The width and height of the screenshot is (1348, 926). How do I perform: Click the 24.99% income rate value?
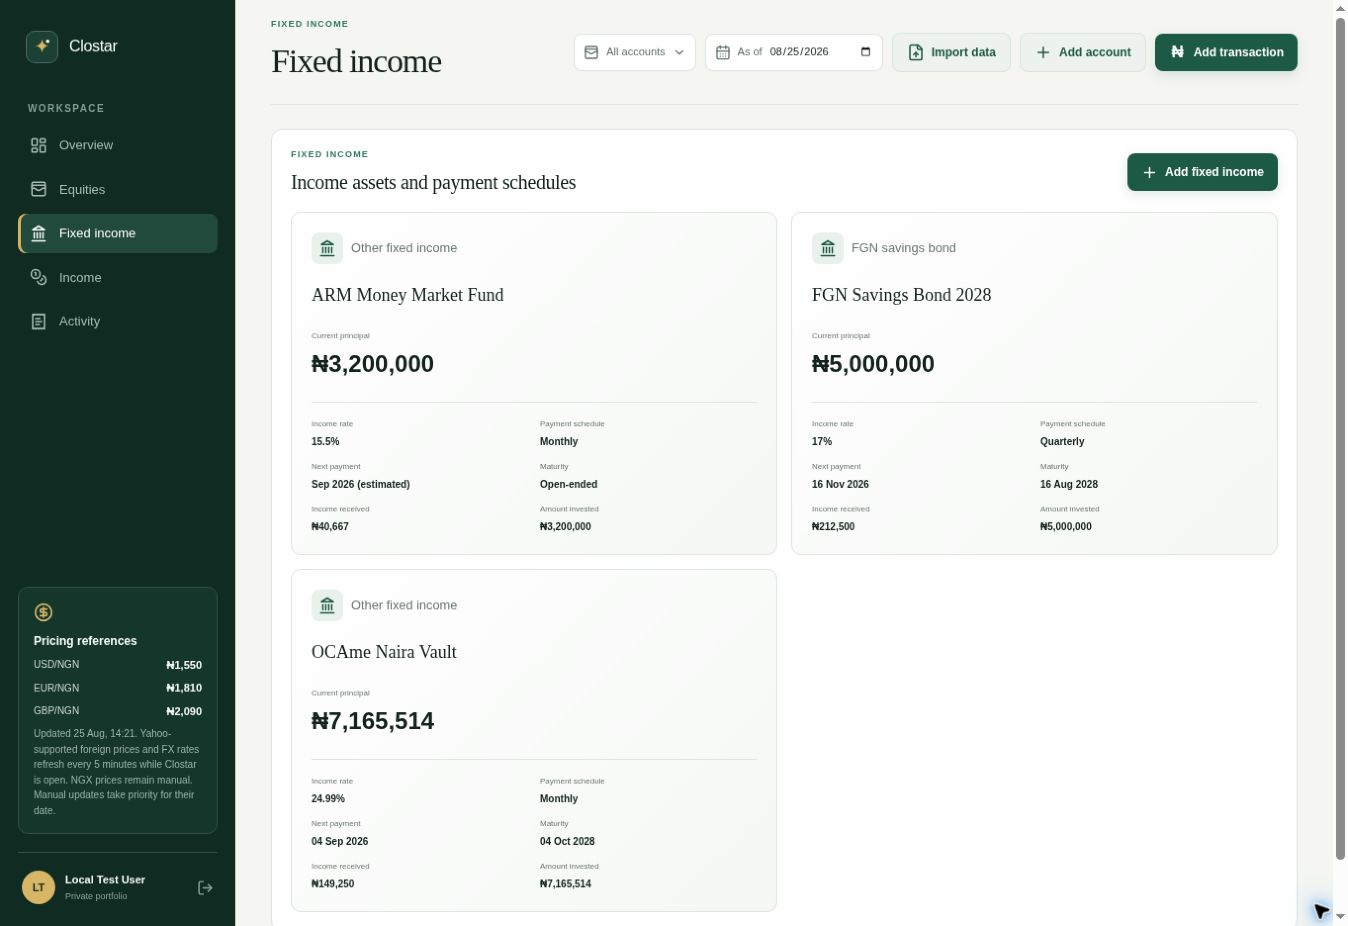tap(328, 799)
